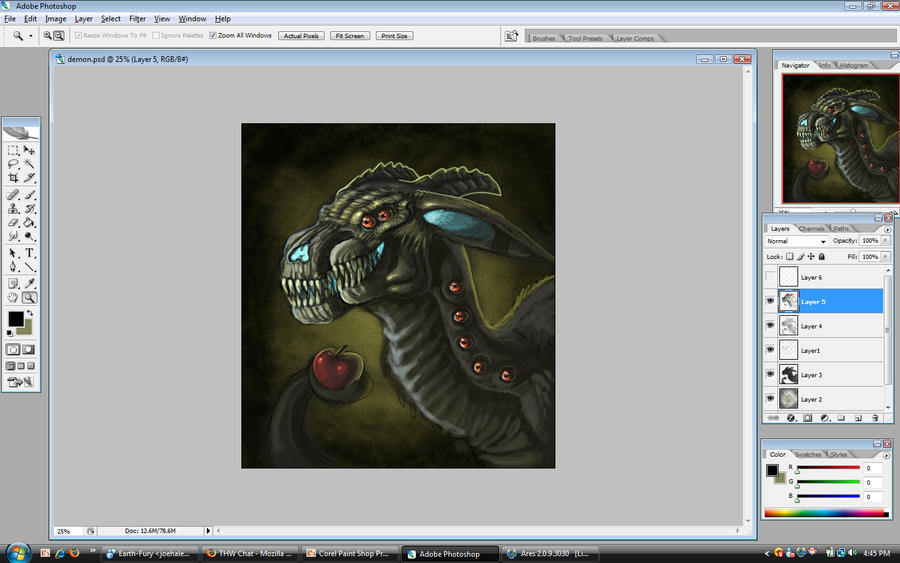Click the Print Size button

point(394,36)
